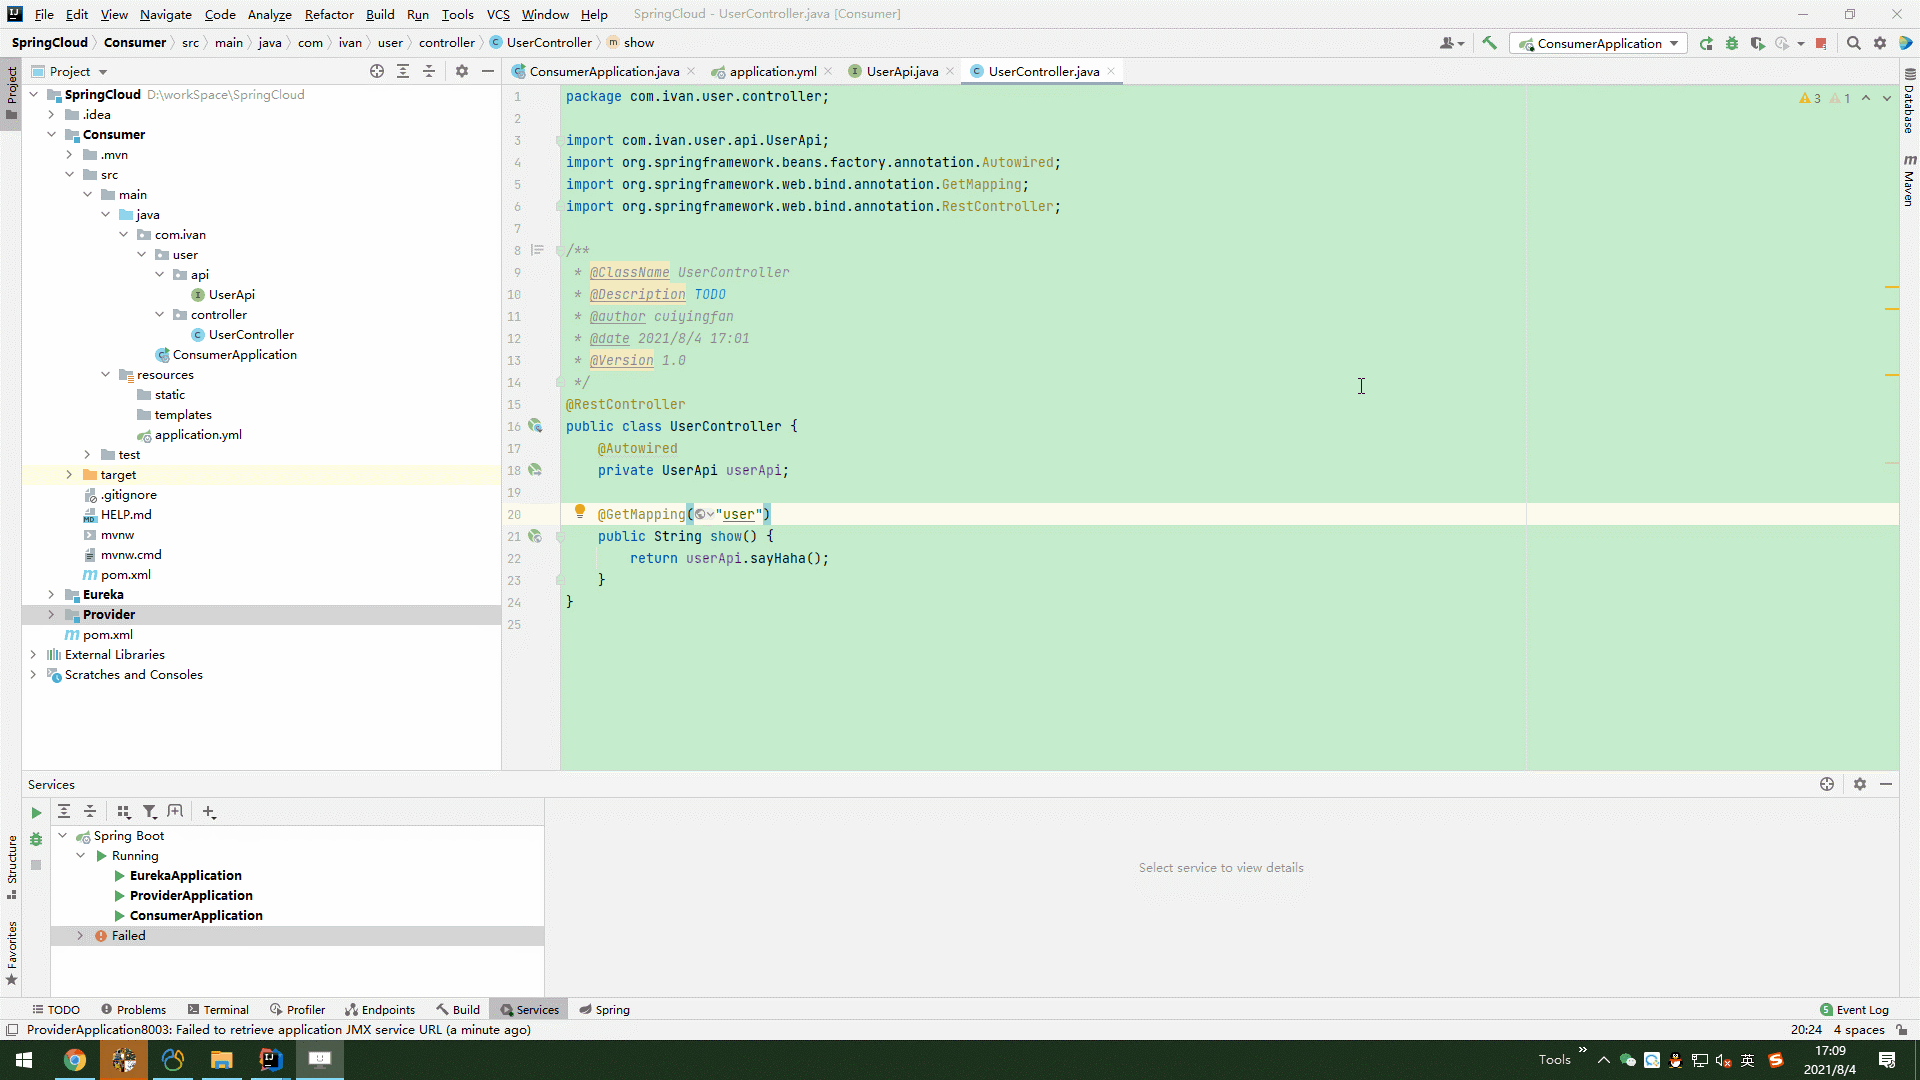Expand External Libraries node
1920x1080 pixels.
[x=33, y=654]
